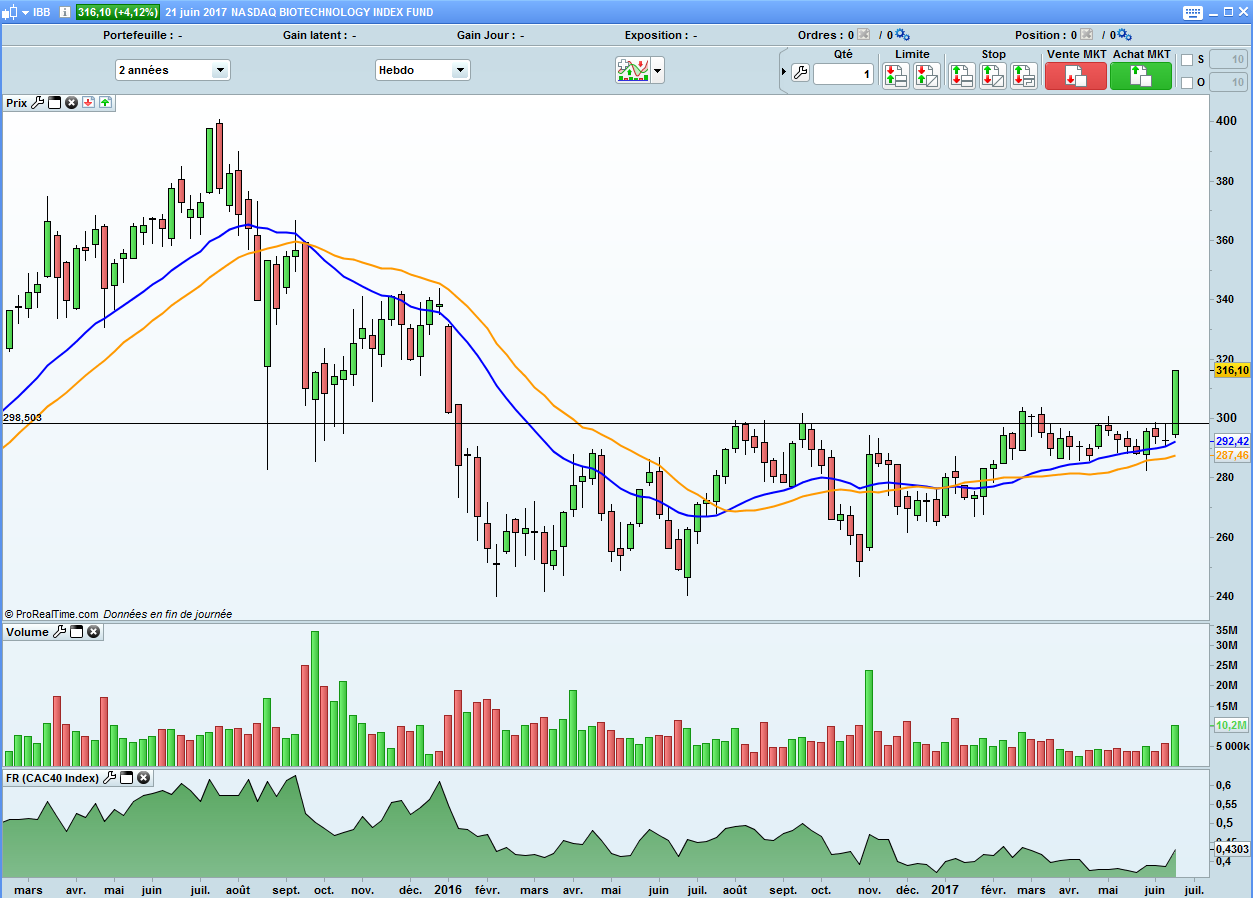Click the first Limite order icon
This screenshot has width=1253, height=898.
pyautogui.click(x=895, y=75)
